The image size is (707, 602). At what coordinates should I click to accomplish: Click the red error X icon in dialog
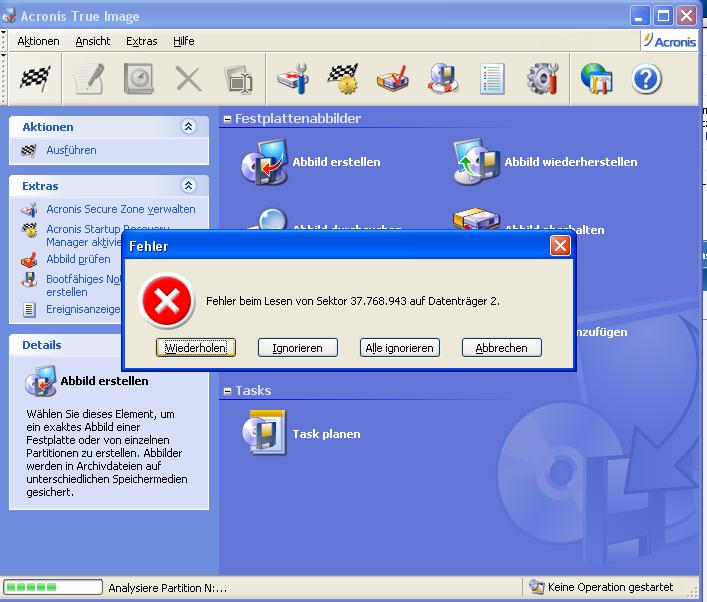(x=167, y=301)
